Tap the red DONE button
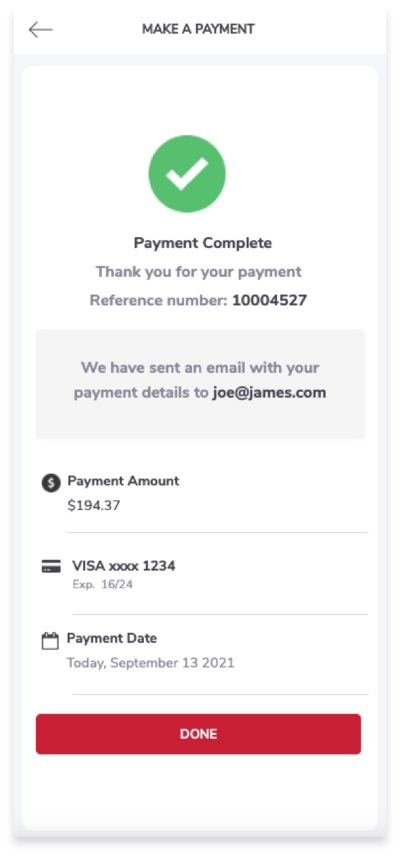This screenshot has width=400, height=857. pyautogui.click(x=198, y=734)
